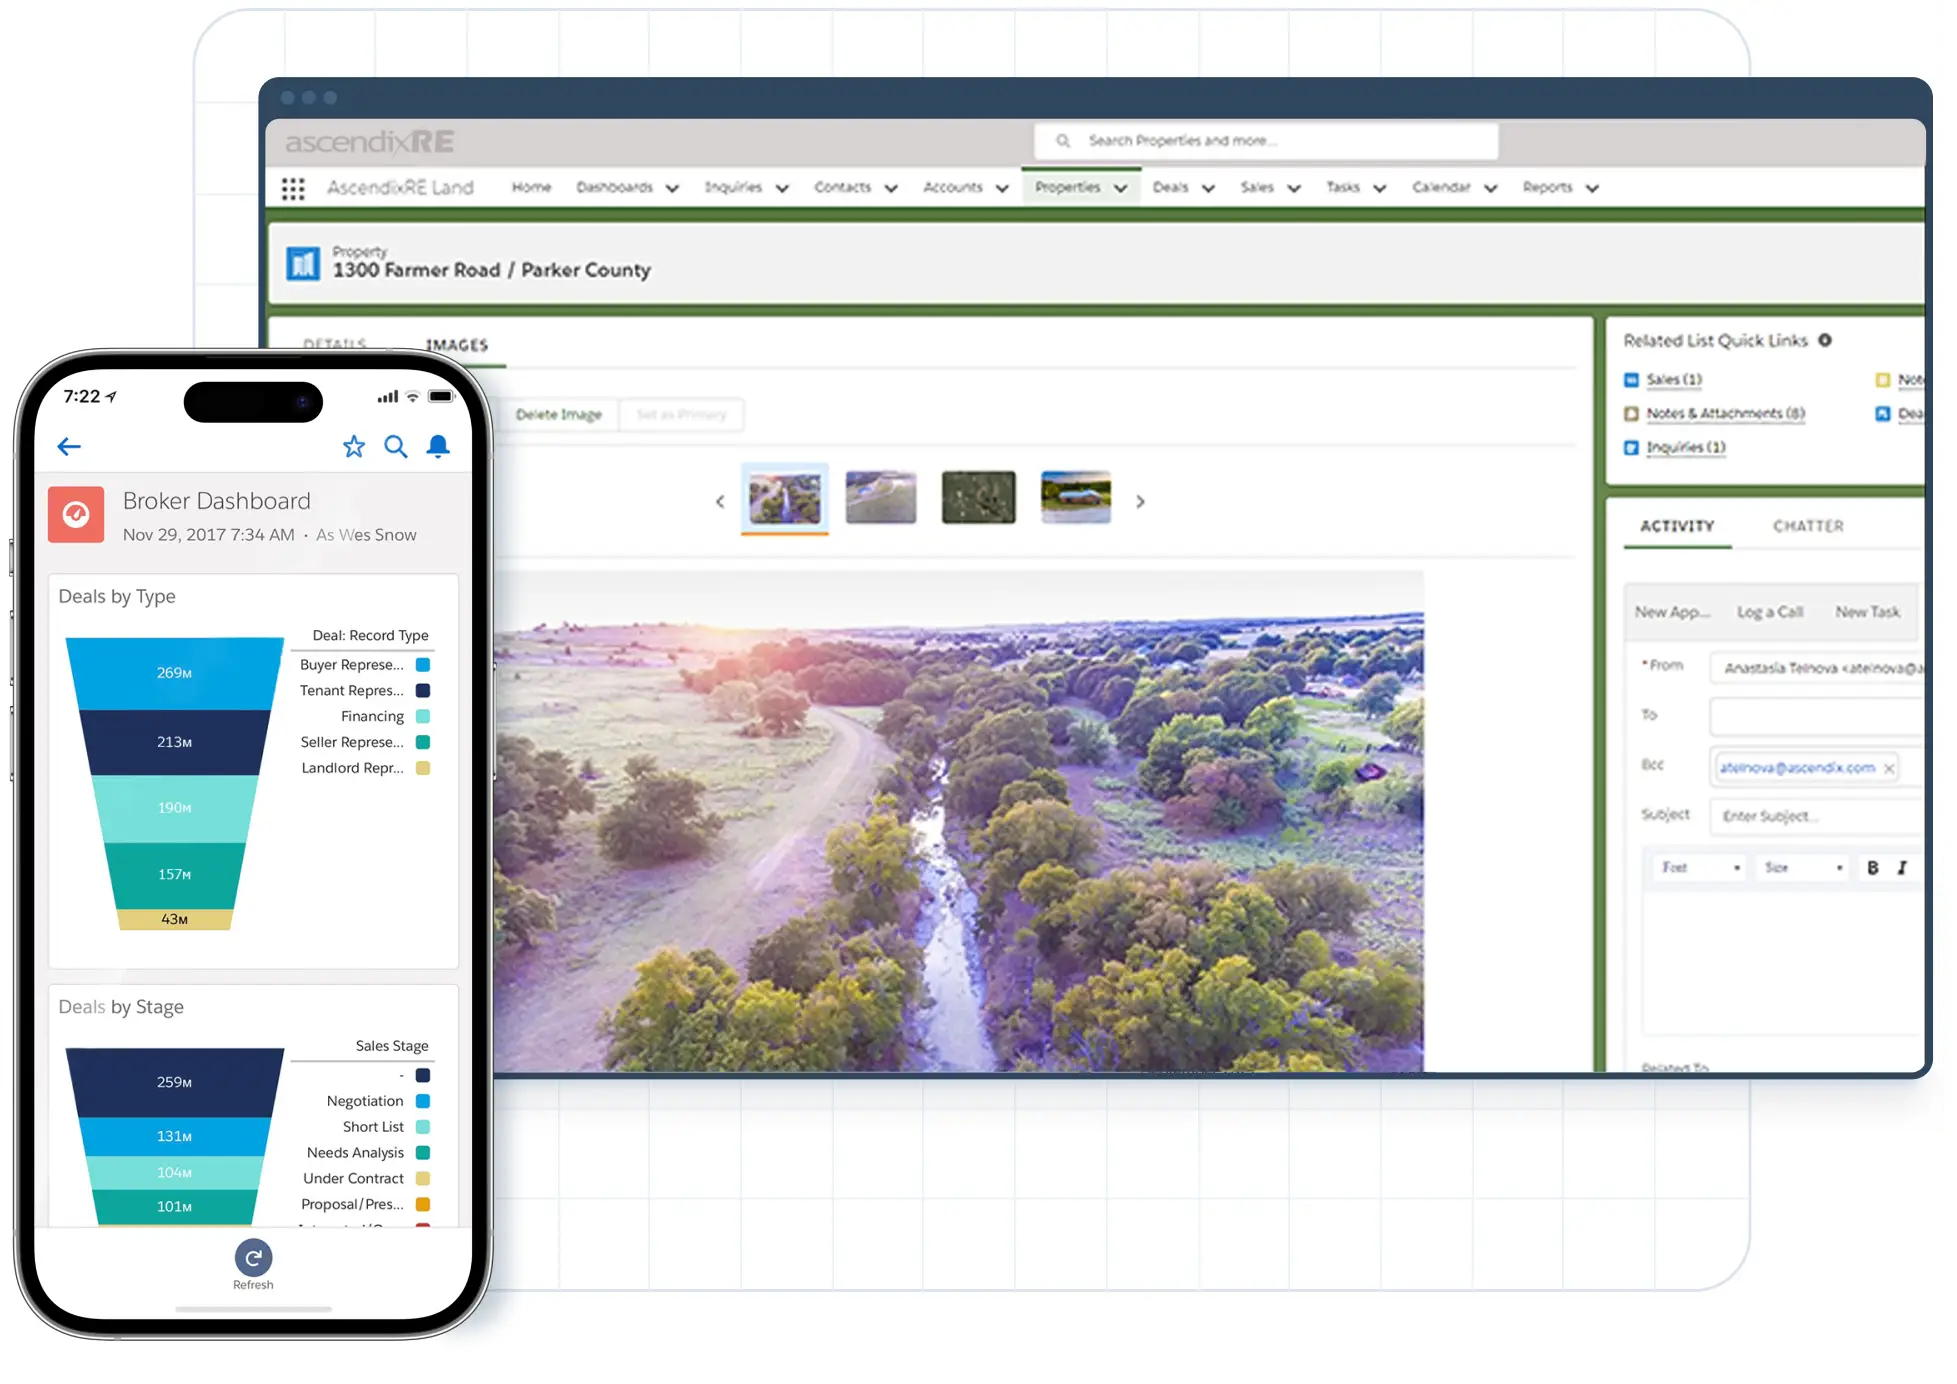
Task: Open the app launcher grid icon
Action: tap(292, 188)
